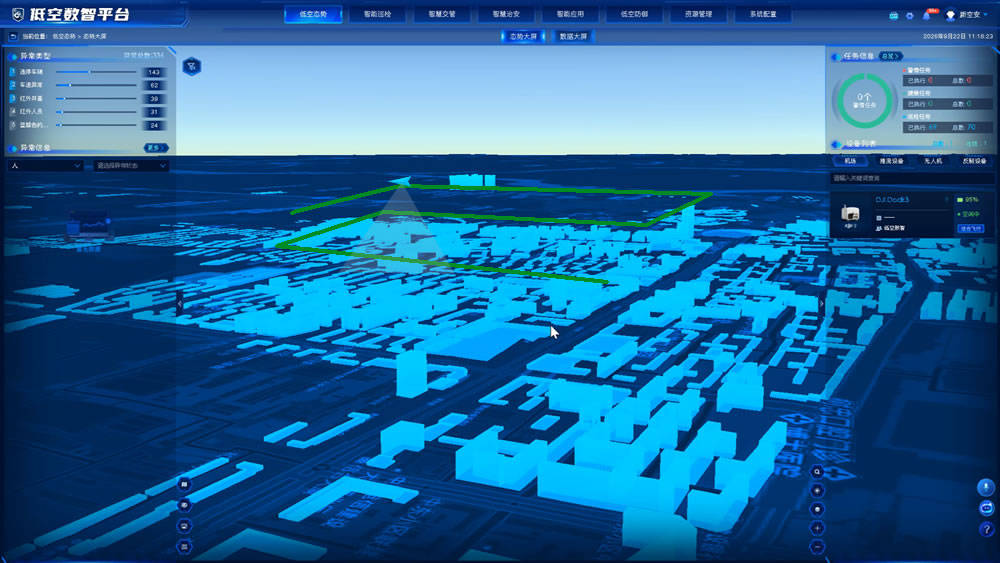Image resolution: width=1000 pixels, height=563 pixels.
Task: Click the 总览 button beside 任务信息
Action: click(890, 56)
